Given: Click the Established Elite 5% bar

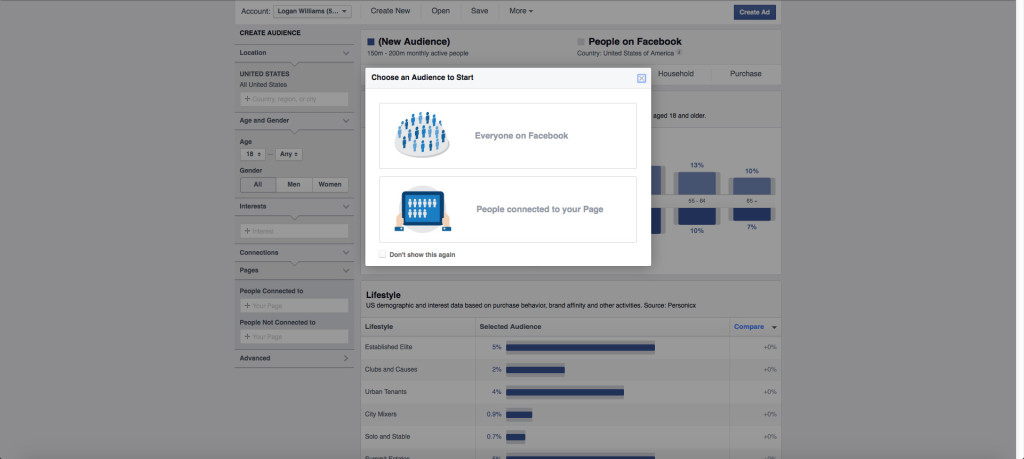Looking at the screenshot, I should coord(580,347).
